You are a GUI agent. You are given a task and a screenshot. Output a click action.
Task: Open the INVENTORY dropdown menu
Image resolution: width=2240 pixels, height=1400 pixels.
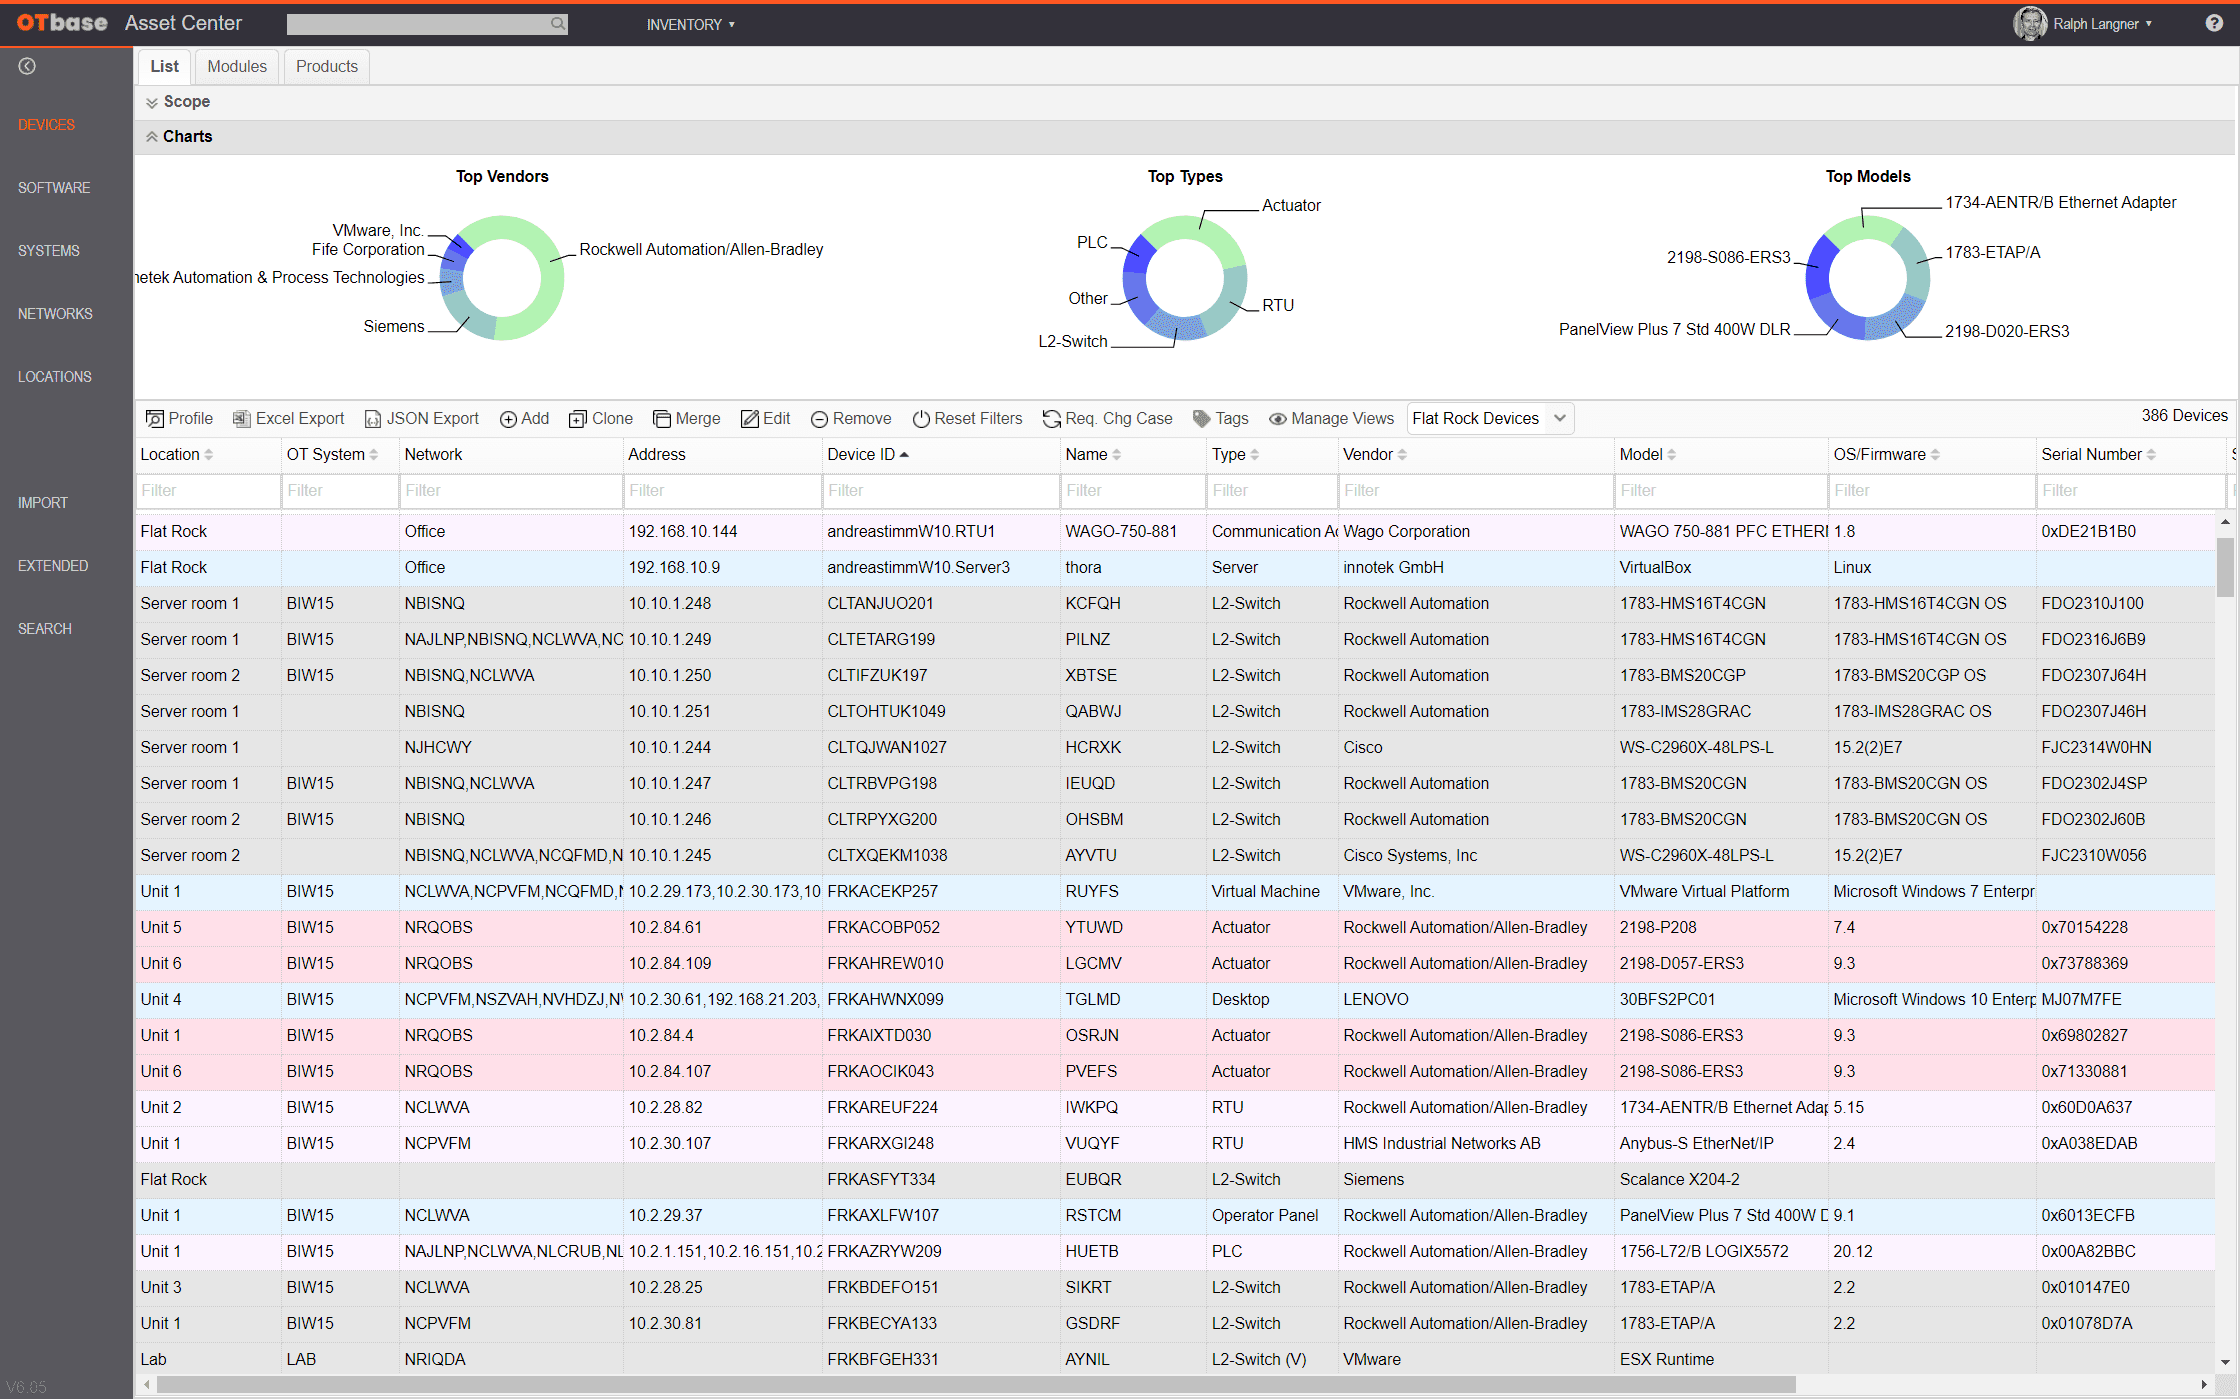[x=690, y=24]
